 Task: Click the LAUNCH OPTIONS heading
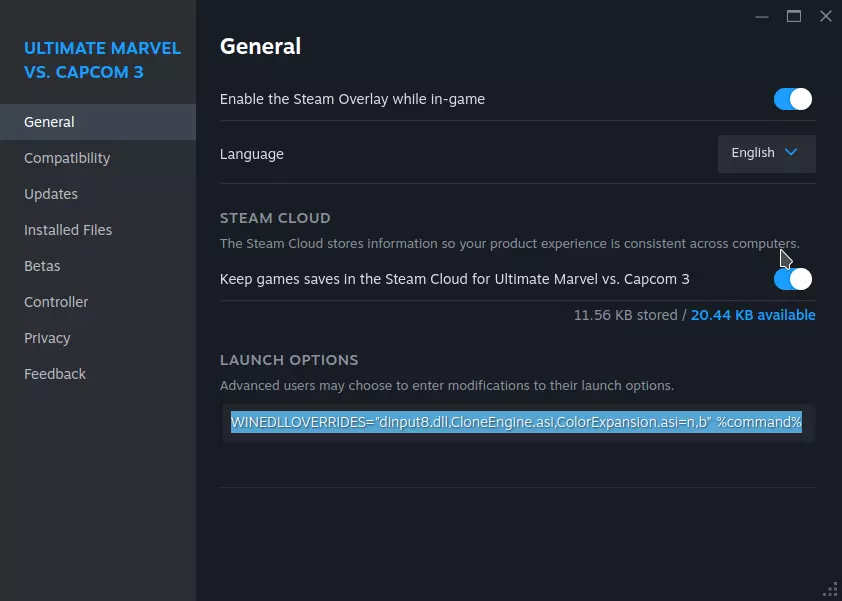pos(289,360)
